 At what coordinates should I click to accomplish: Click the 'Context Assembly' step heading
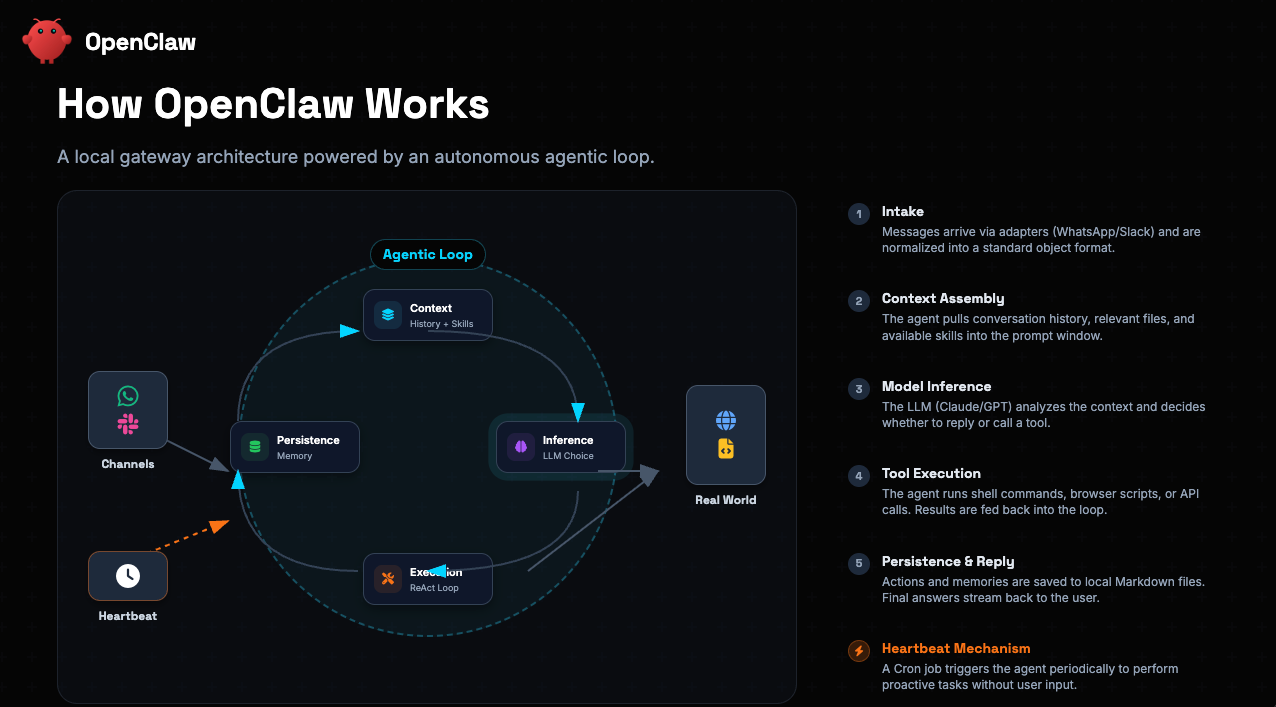point(943,299)
